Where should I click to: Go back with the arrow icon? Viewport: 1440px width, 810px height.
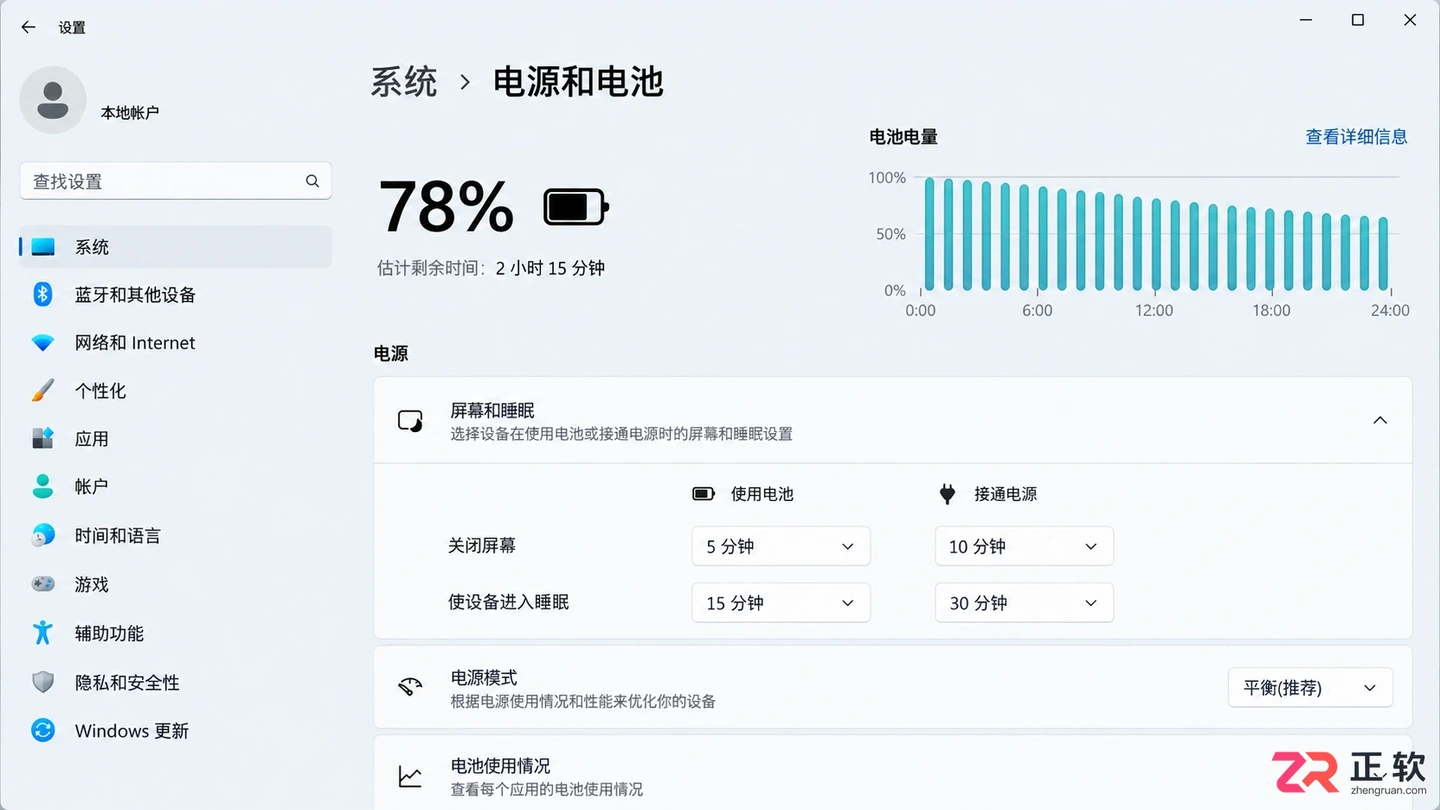click(28, 27)
